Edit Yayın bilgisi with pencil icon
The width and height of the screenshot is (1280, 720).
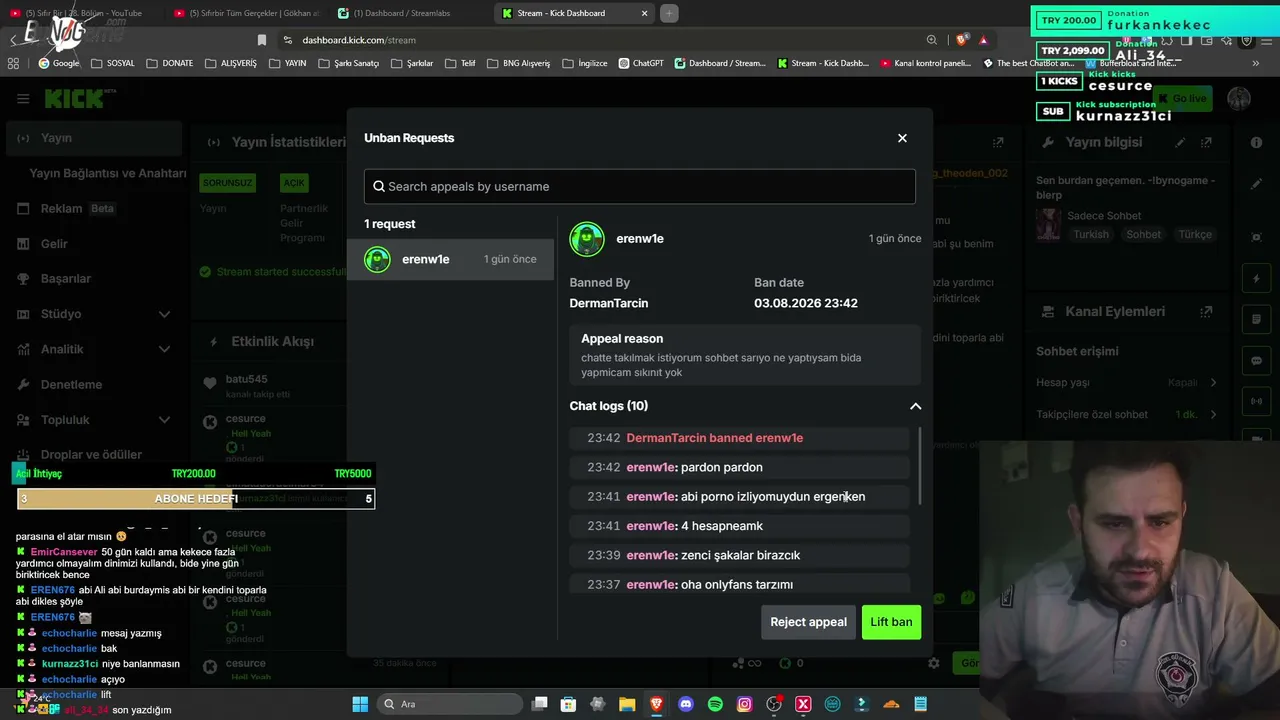click(1181, 142)
